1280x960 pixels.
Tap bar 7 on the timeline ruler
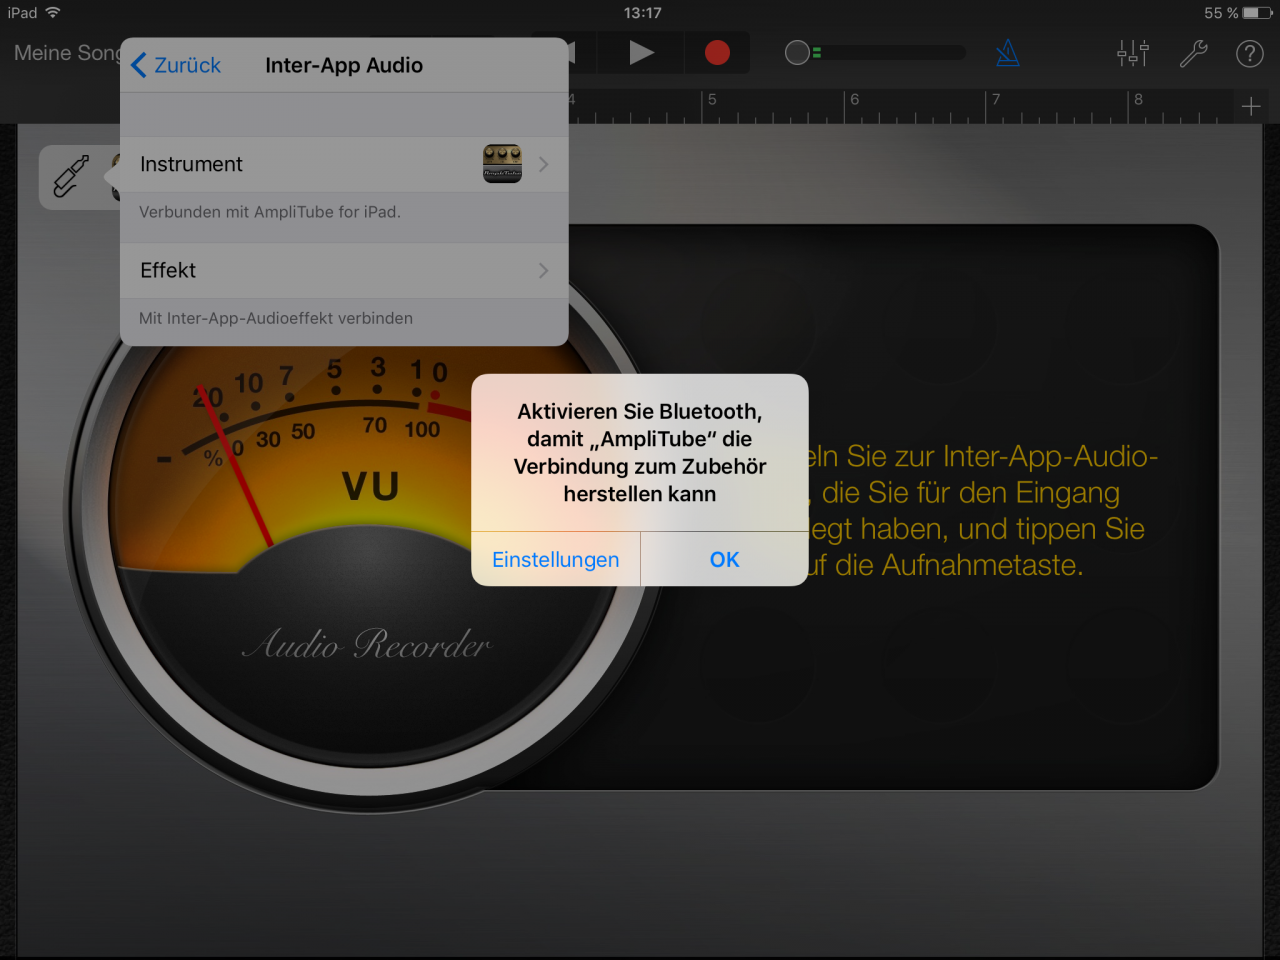click(995, 100)
